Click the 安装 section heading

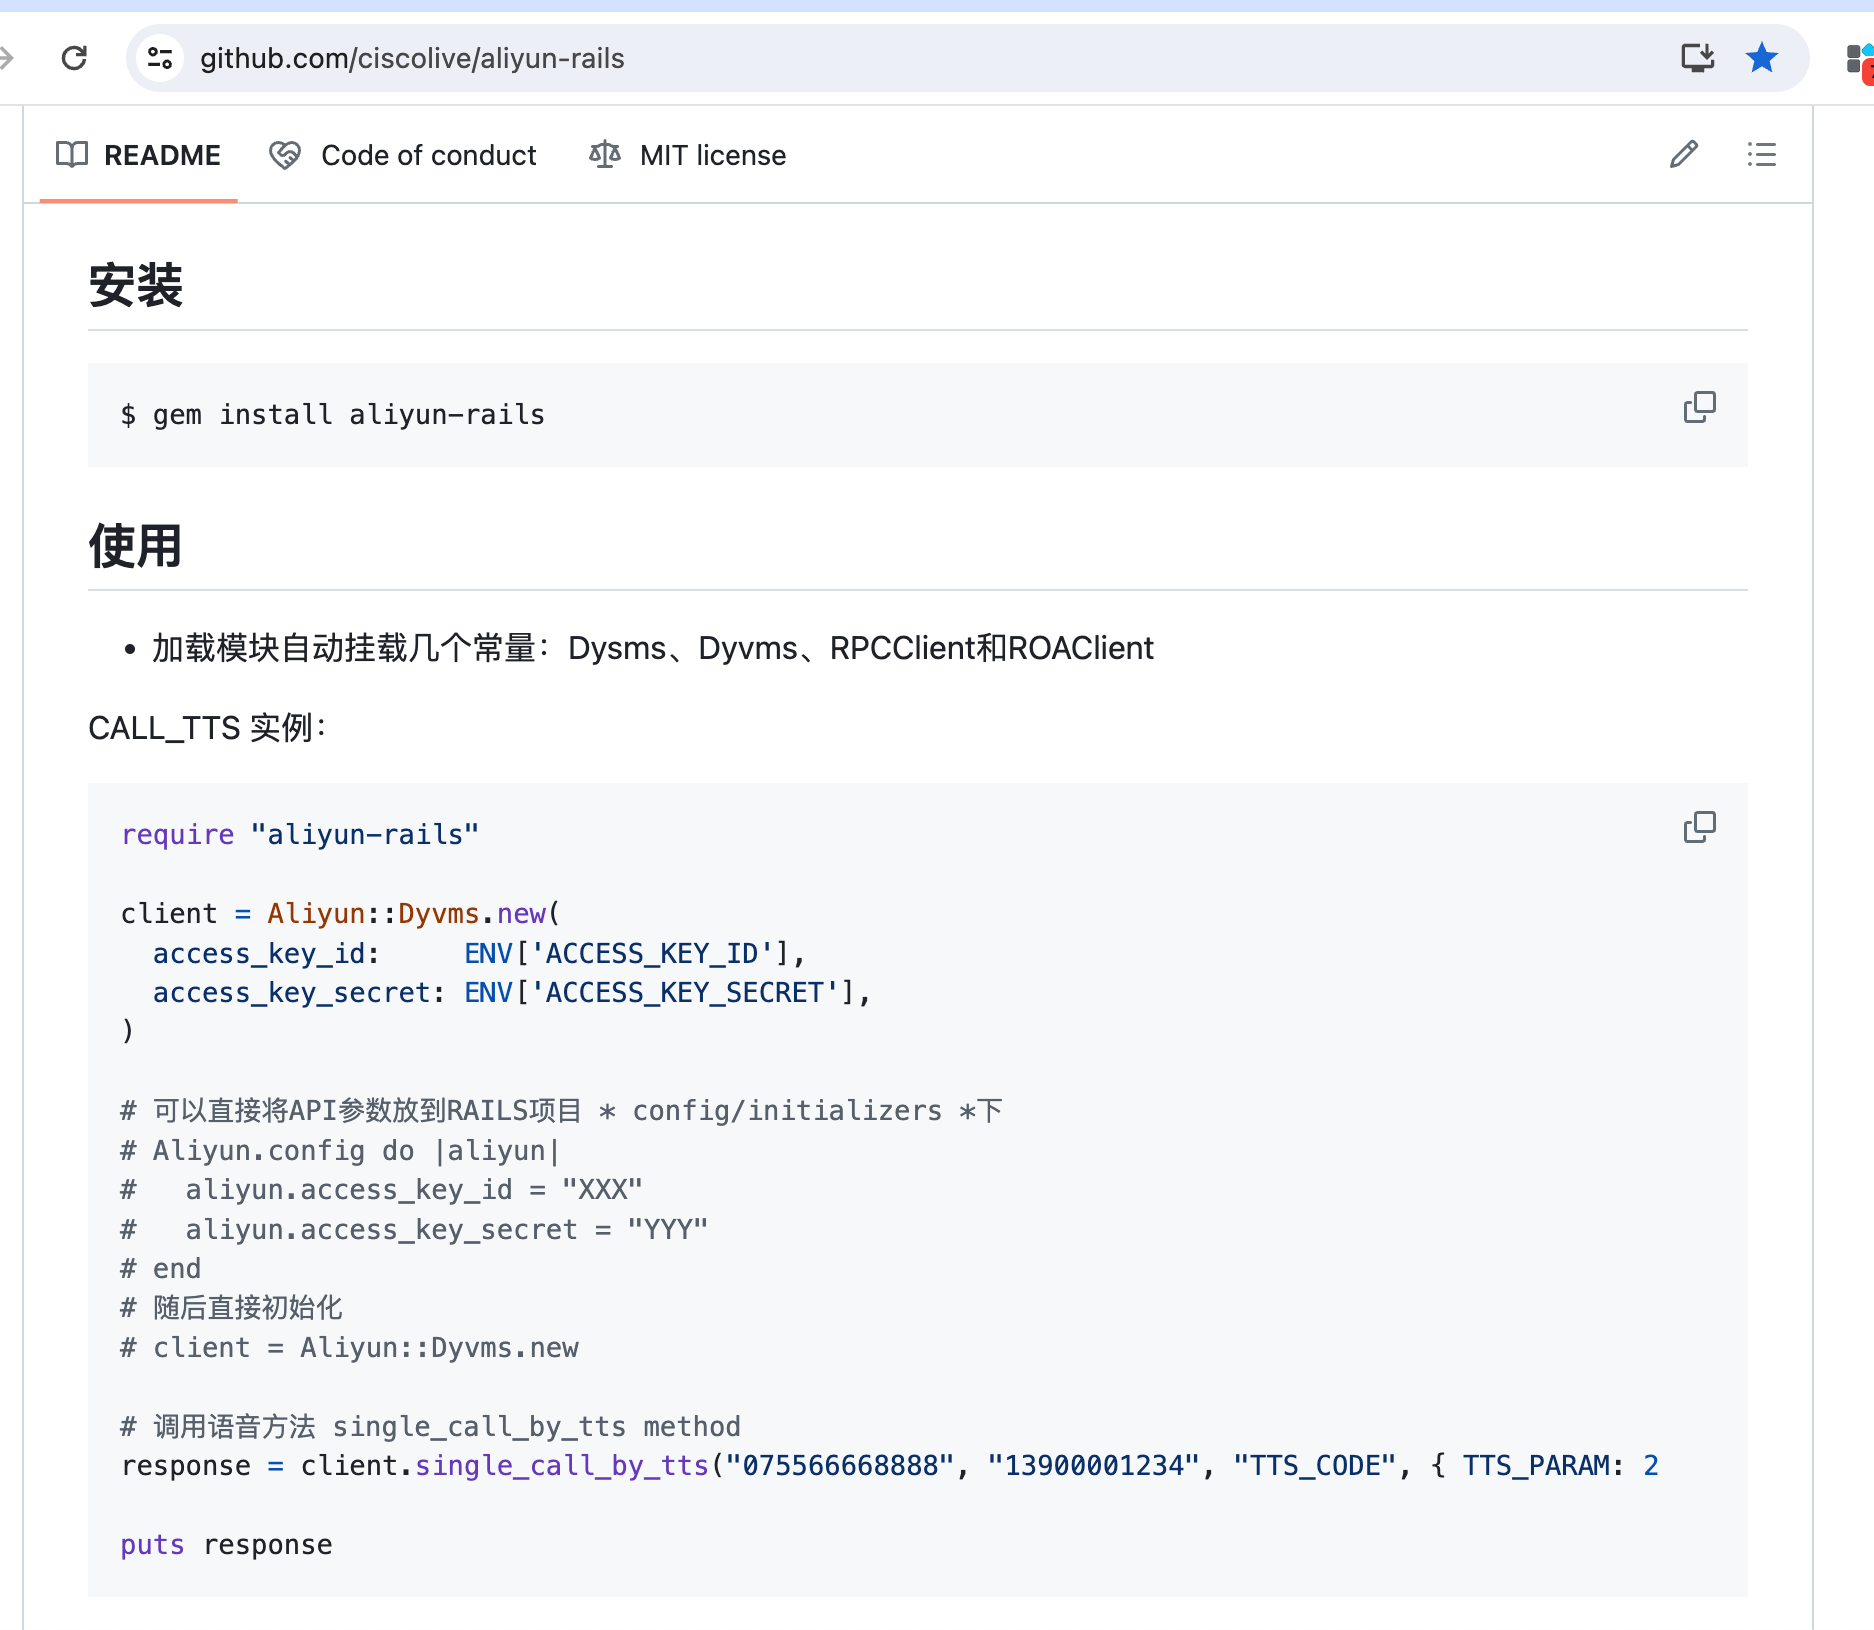tap(136, 286)
